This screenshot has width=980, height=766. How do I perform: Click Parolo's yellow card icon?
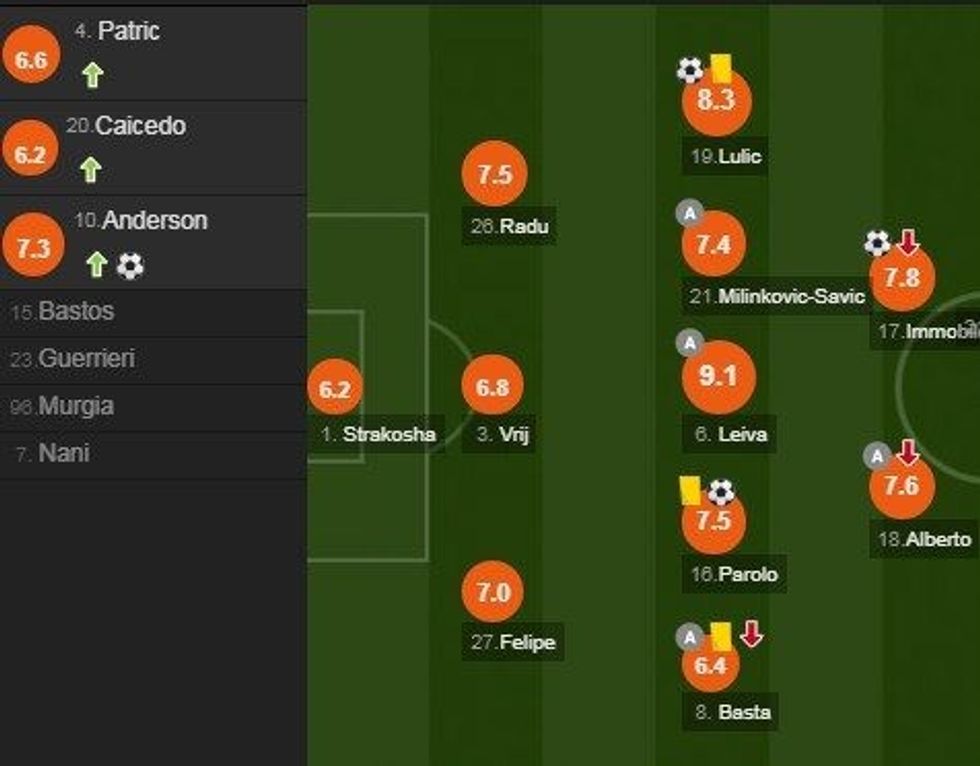click(690, 490)
